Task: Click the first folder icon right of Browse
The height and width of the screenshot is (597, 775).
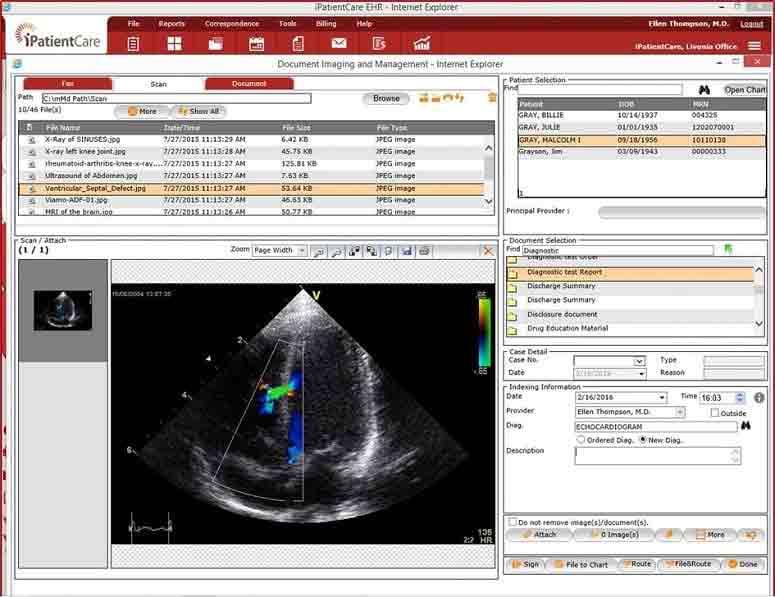Action: point(424,98)
